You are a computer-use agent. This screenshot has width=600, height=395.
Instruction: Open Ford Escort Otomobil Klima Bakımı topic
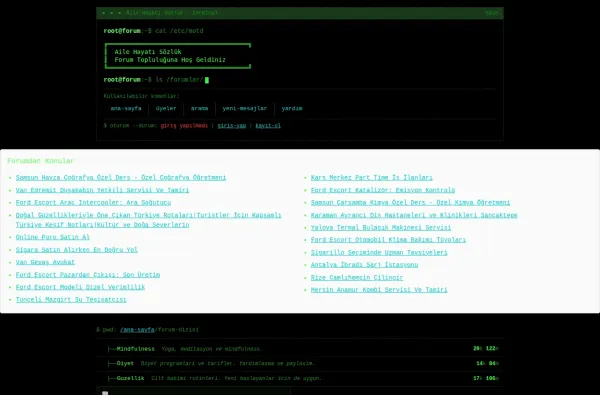click(388, 240)
